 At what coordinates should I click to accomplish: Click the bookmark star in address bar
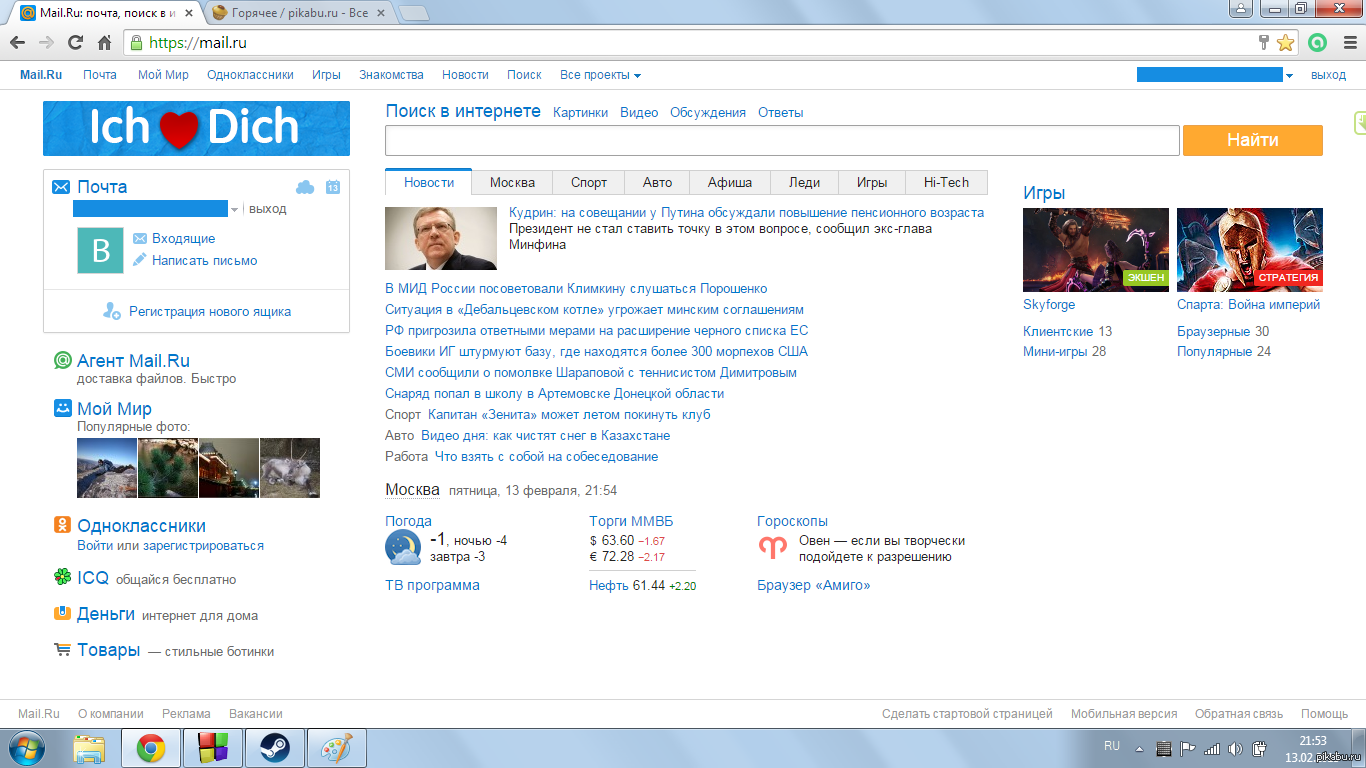point(1285,43)
